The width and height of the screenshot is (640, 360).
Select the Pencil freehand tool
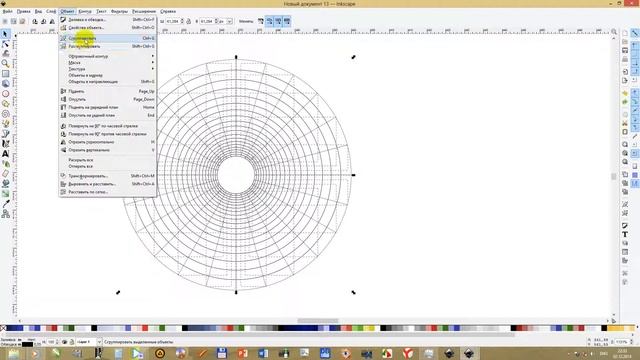click(5, 124)
